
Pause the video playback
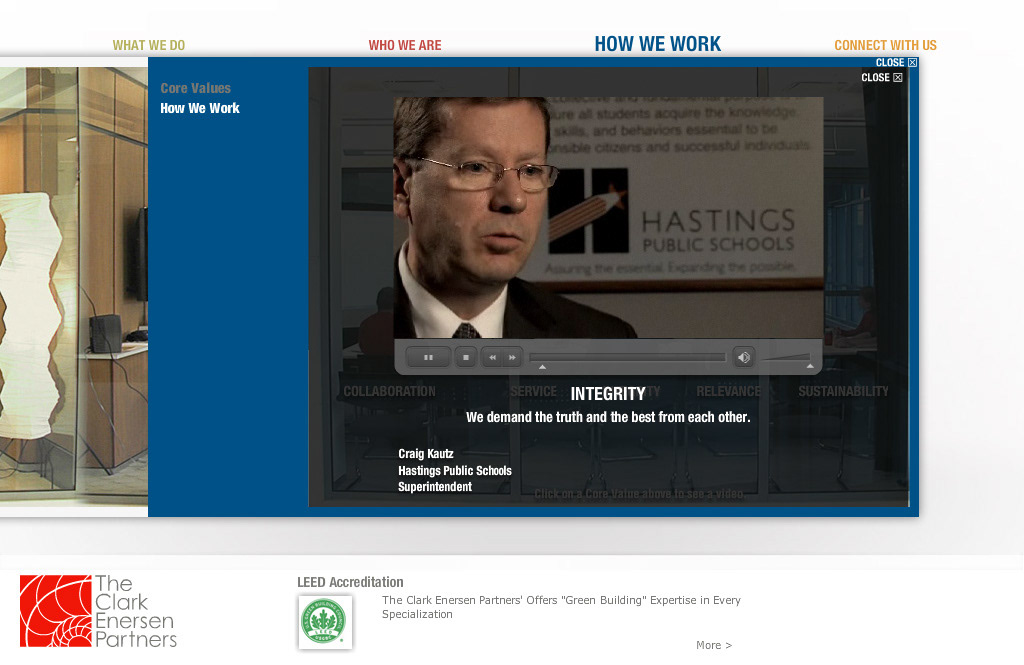pyautogui.click(x=428, y=357)
